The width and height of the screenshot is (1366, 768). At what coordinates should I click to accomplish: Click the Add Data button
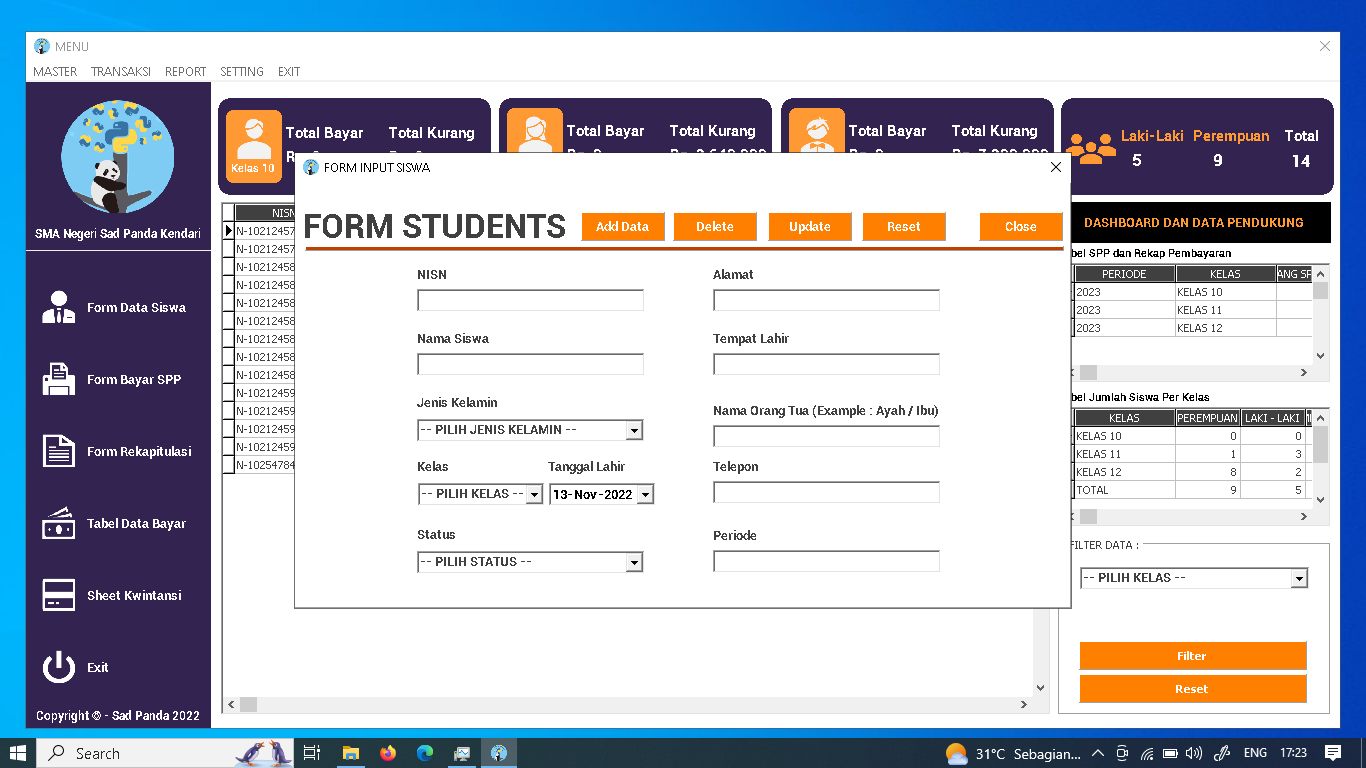coord(623,227)
